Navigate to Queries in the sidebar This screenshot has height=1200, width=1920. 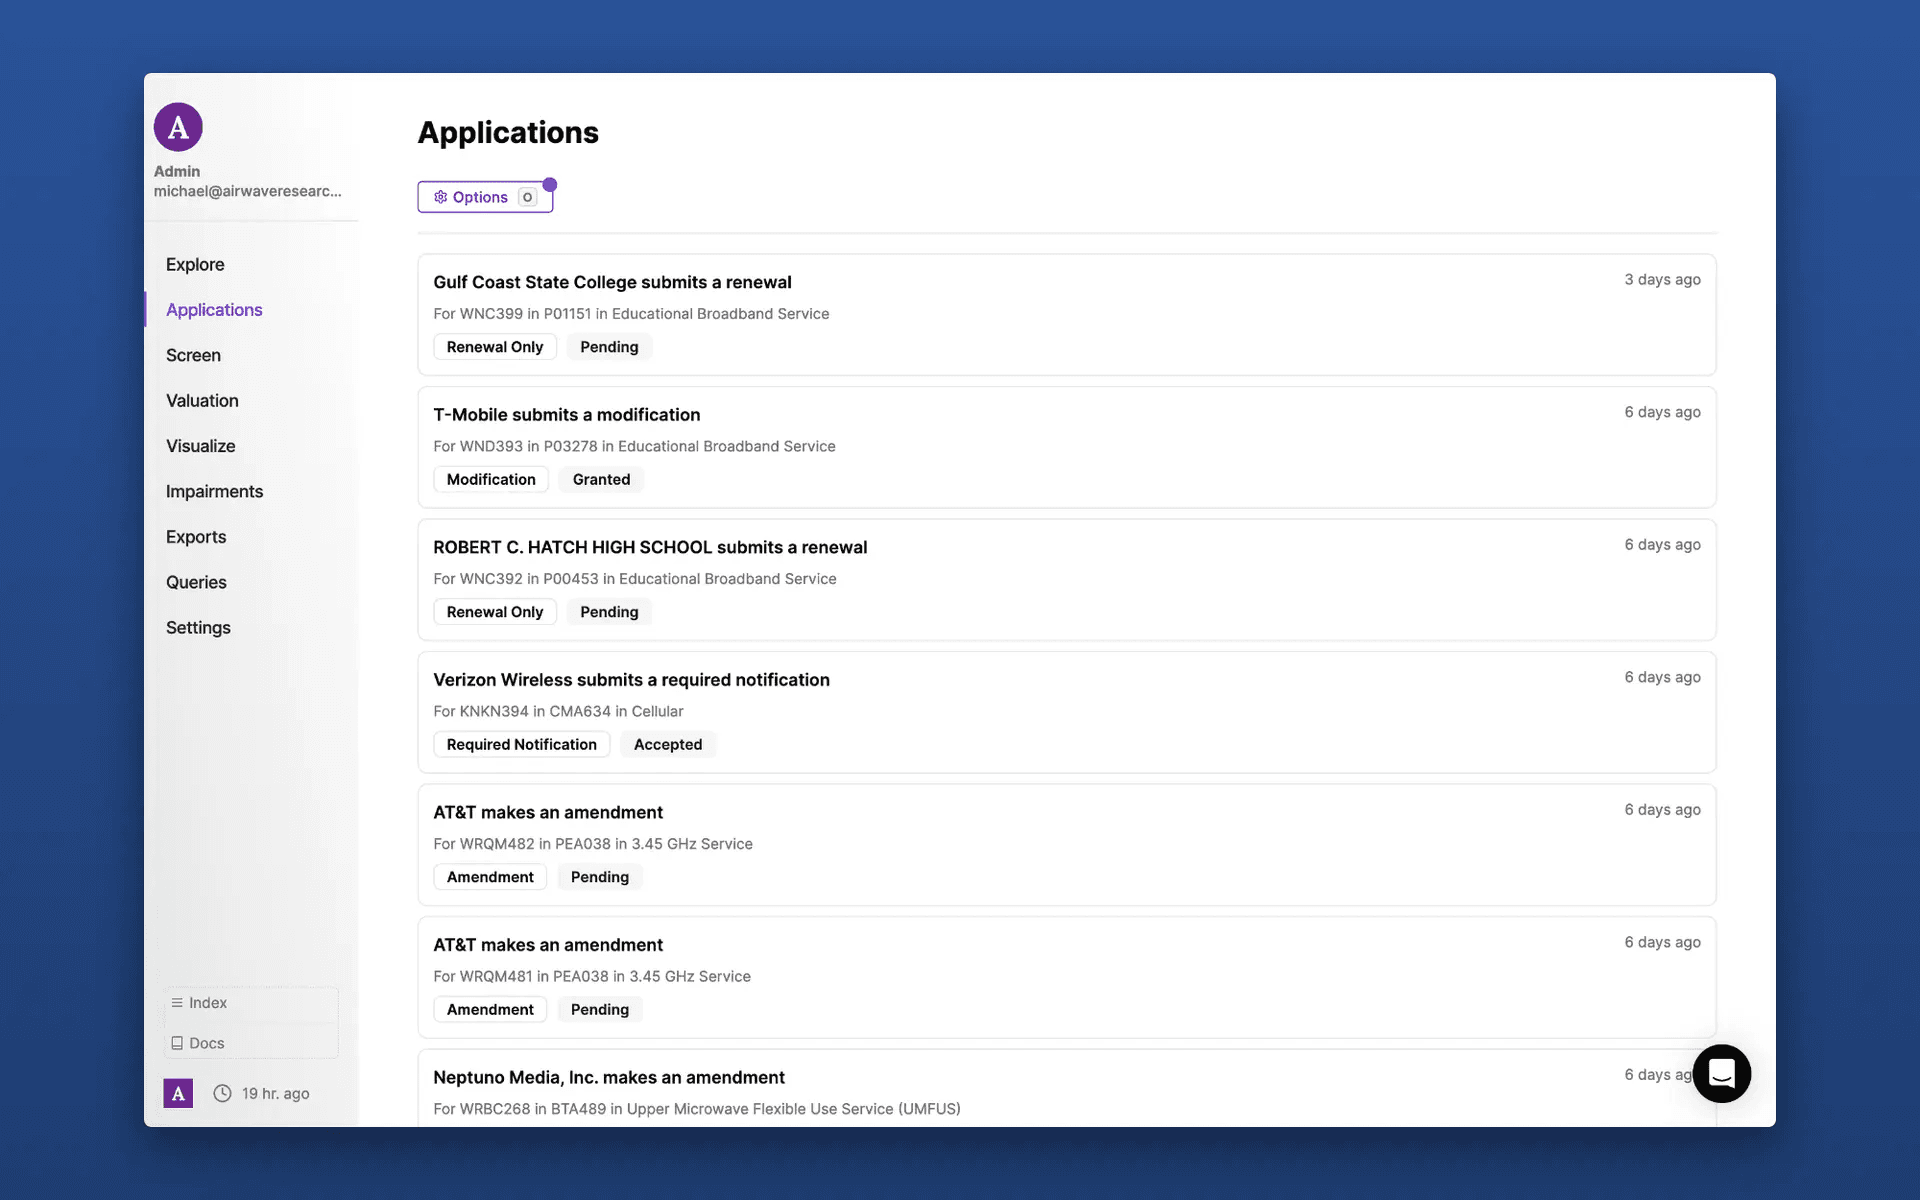tap(196, 582)
